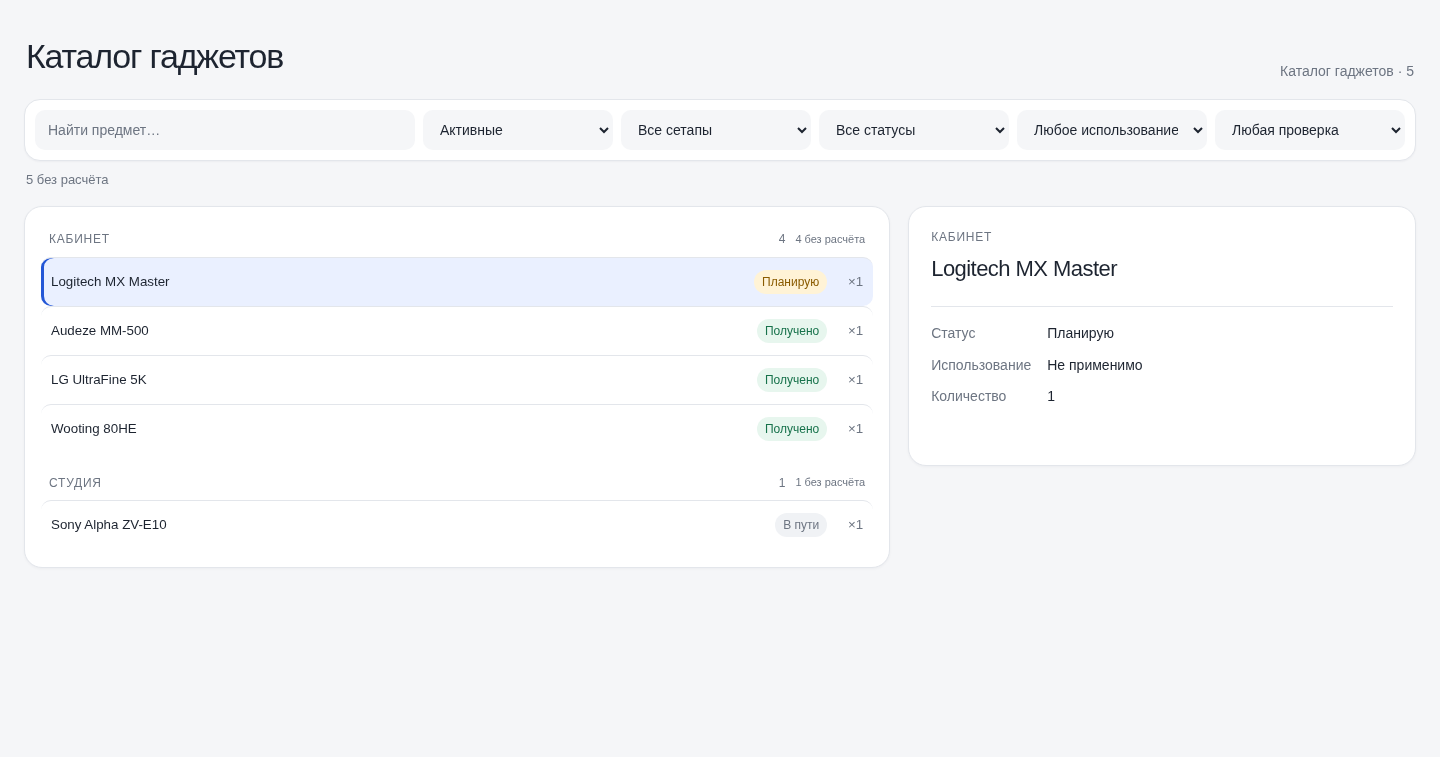Click the '4 без расчёта' label
This screenshot has width=1440, height=757.
(x=830, y=239)
